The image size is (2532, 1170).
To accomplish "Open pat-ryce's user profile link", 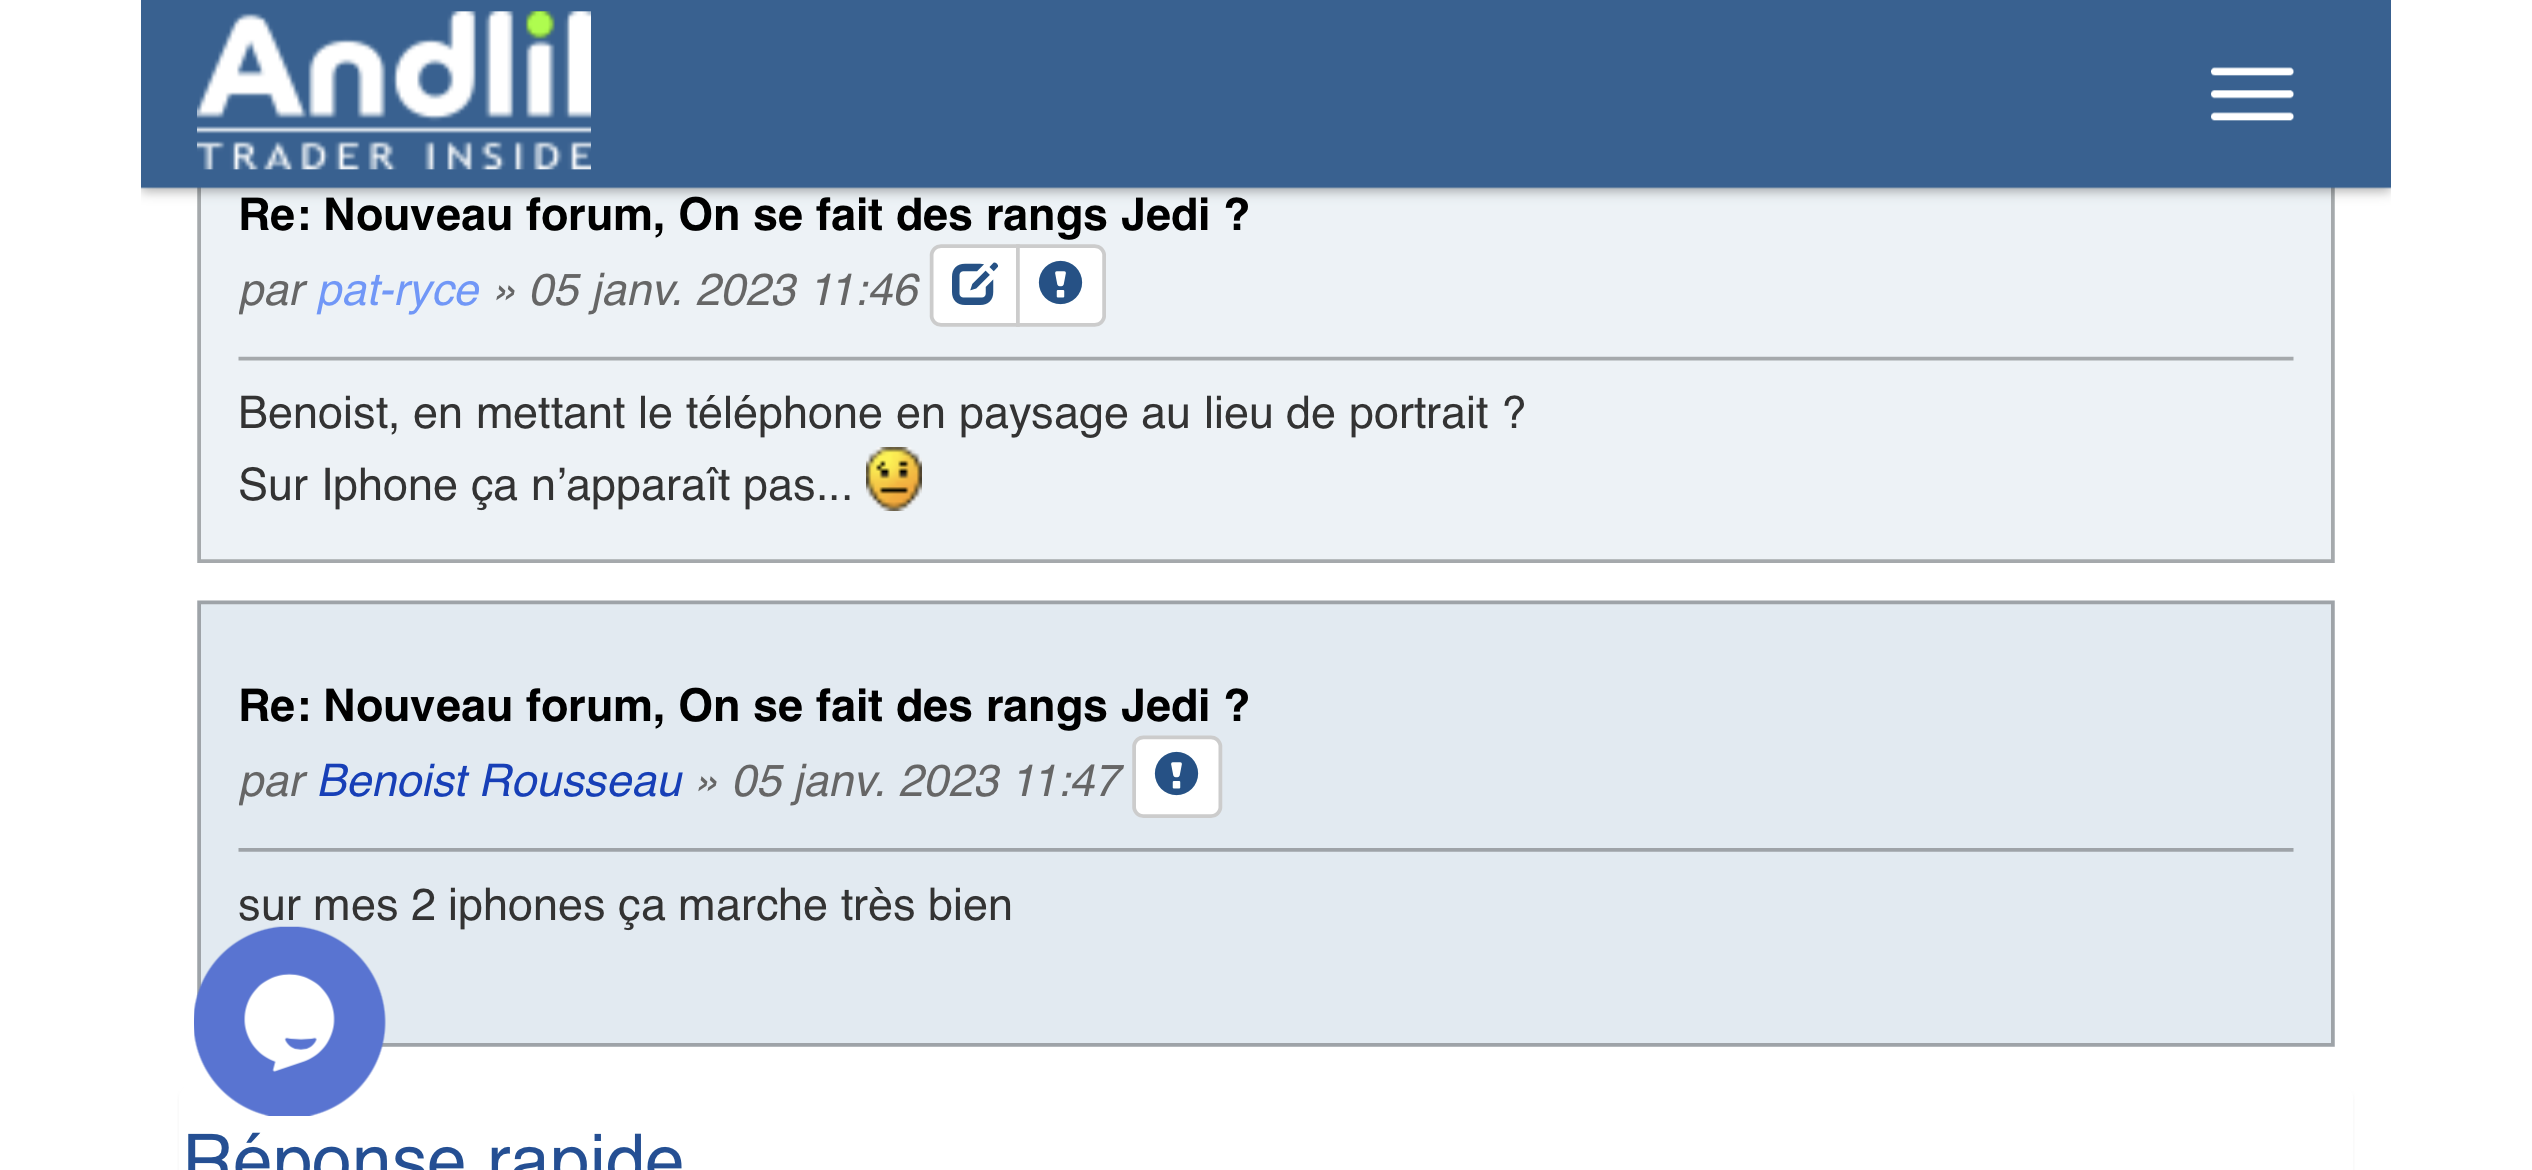I will point(398,291).
